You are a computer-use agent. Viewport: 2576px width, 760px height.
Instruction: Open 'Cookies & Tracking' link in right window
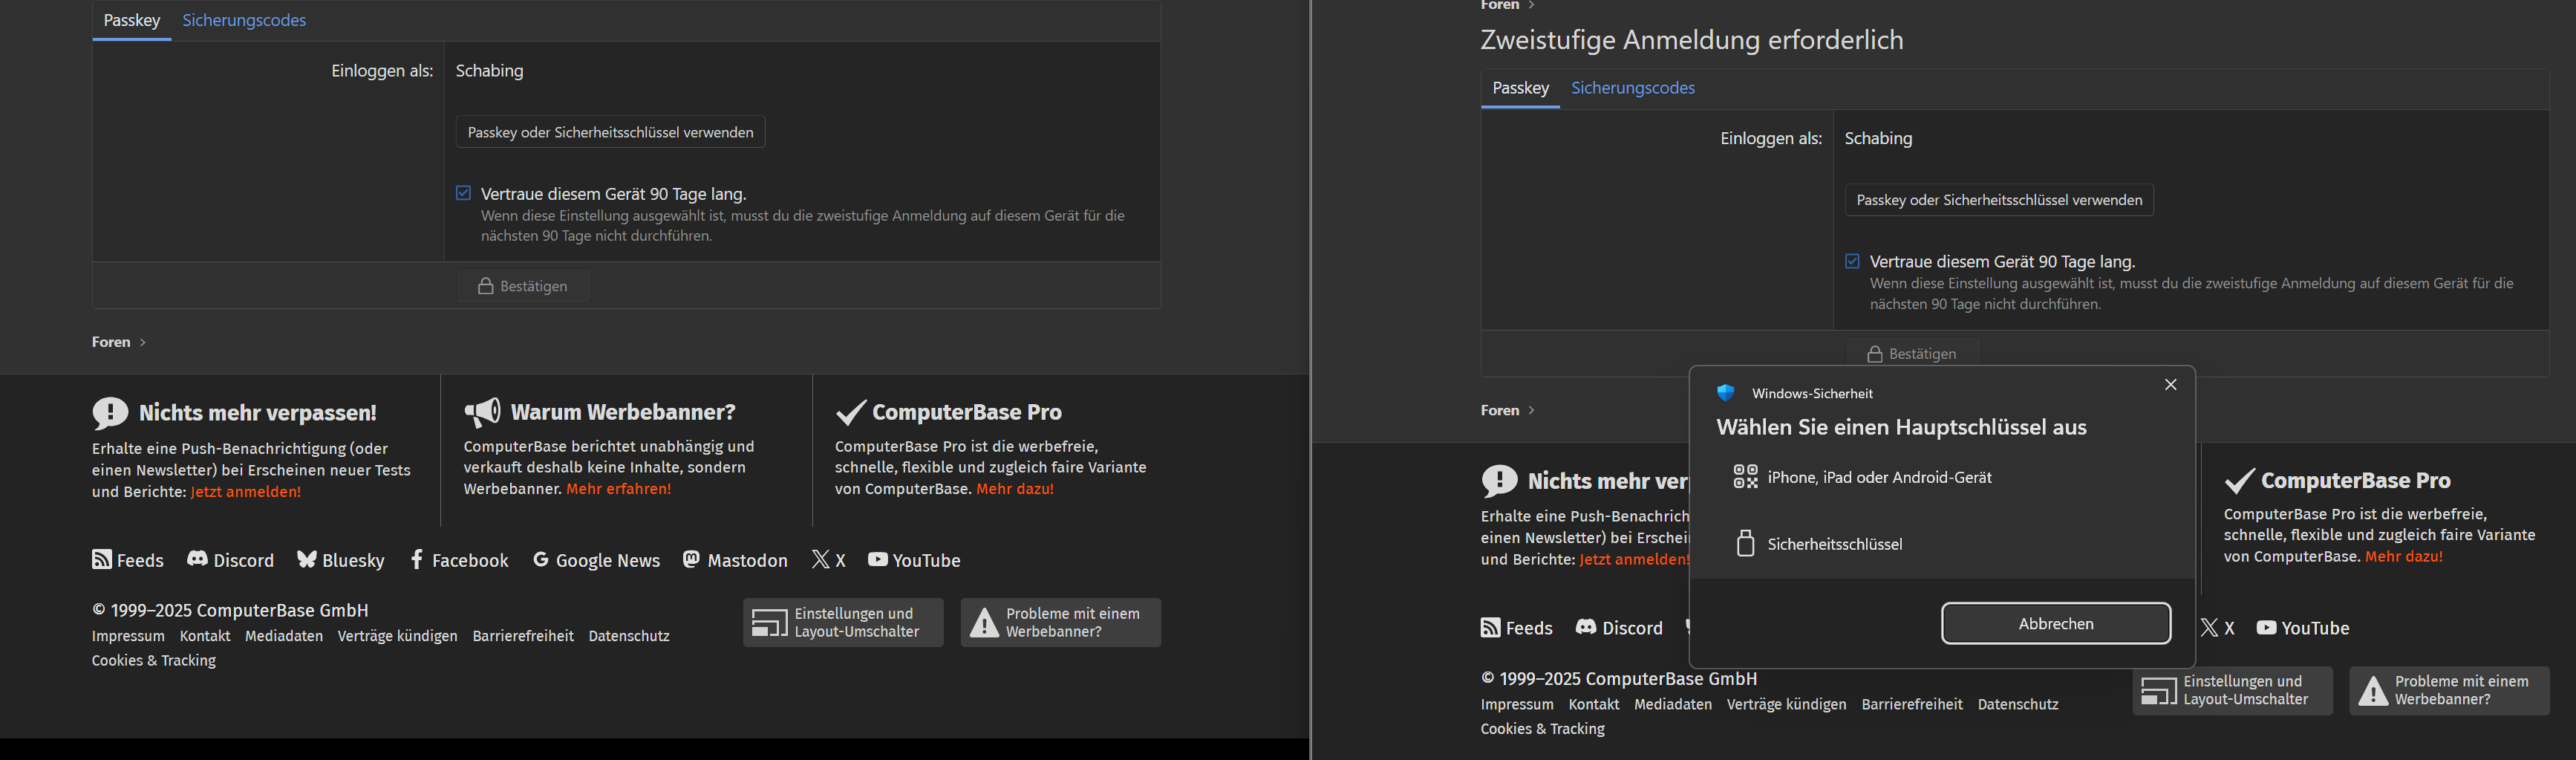click(1543, 729)
